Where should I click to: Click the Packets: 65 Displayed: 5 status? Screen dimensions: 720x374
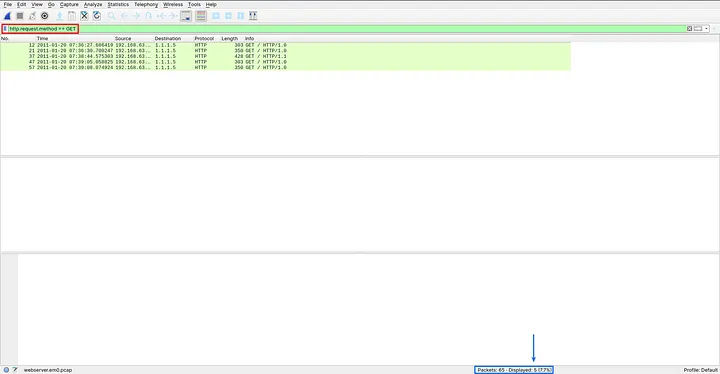pos(514,370)
